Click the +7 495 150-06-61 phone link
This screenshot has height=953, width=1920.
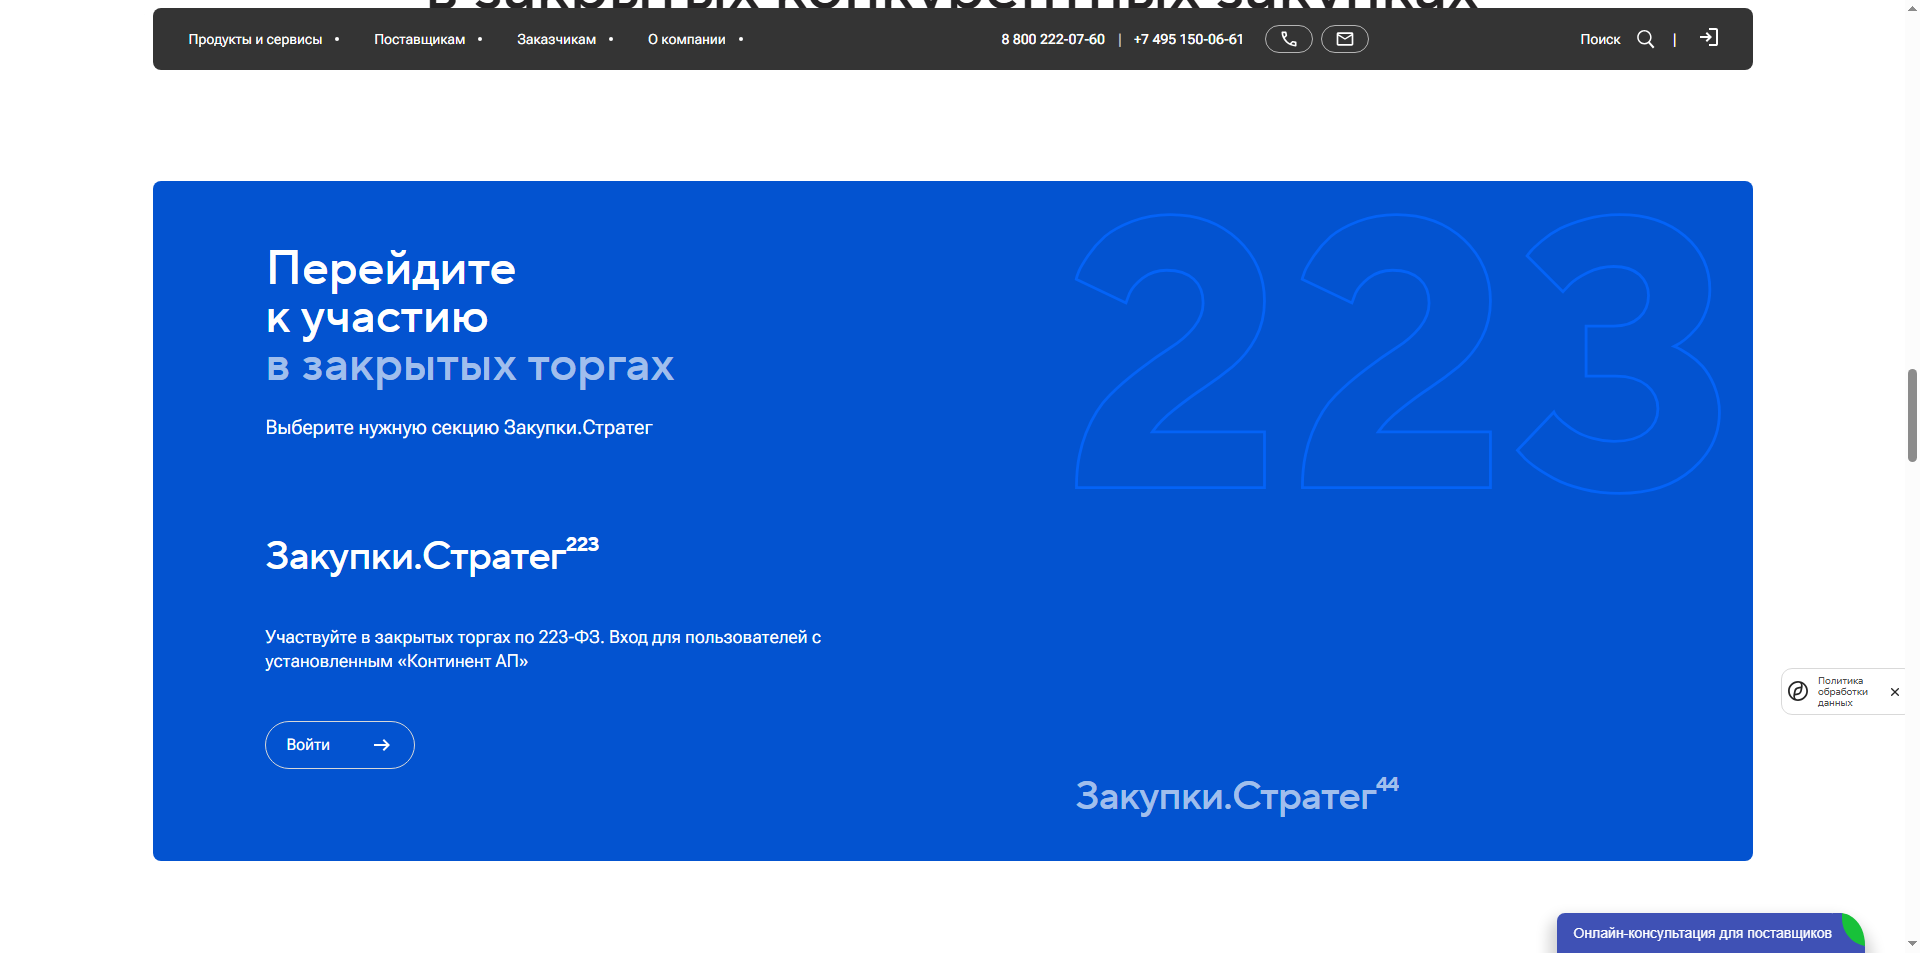pos(1188,39)
